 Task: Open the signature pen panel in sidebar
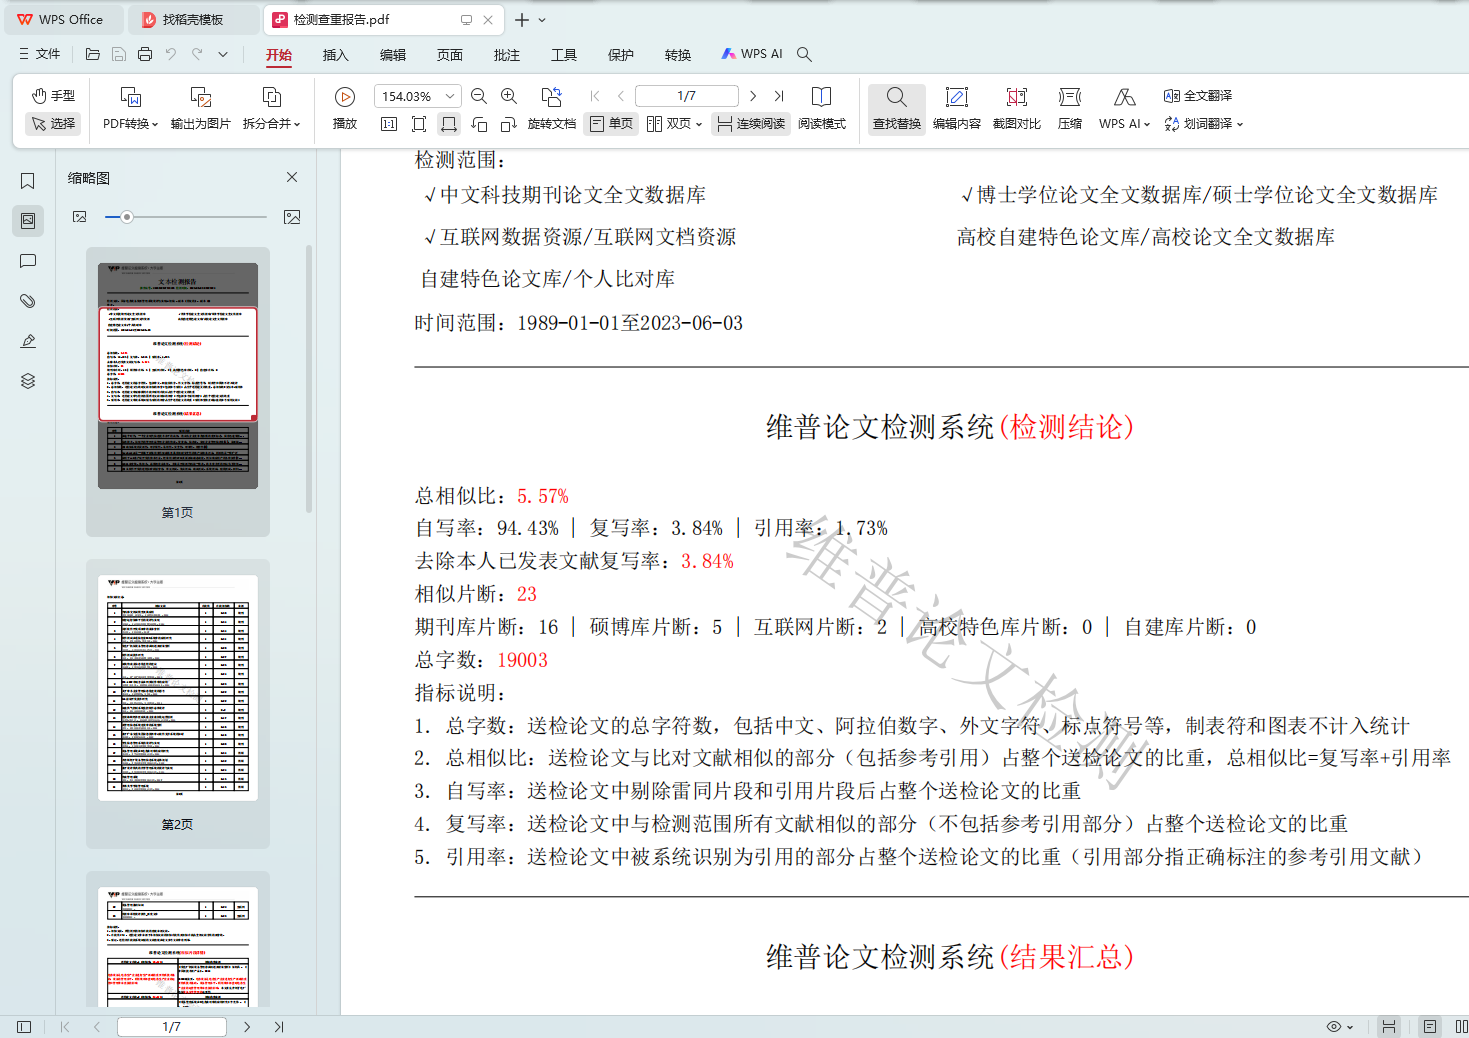[28, 341]
